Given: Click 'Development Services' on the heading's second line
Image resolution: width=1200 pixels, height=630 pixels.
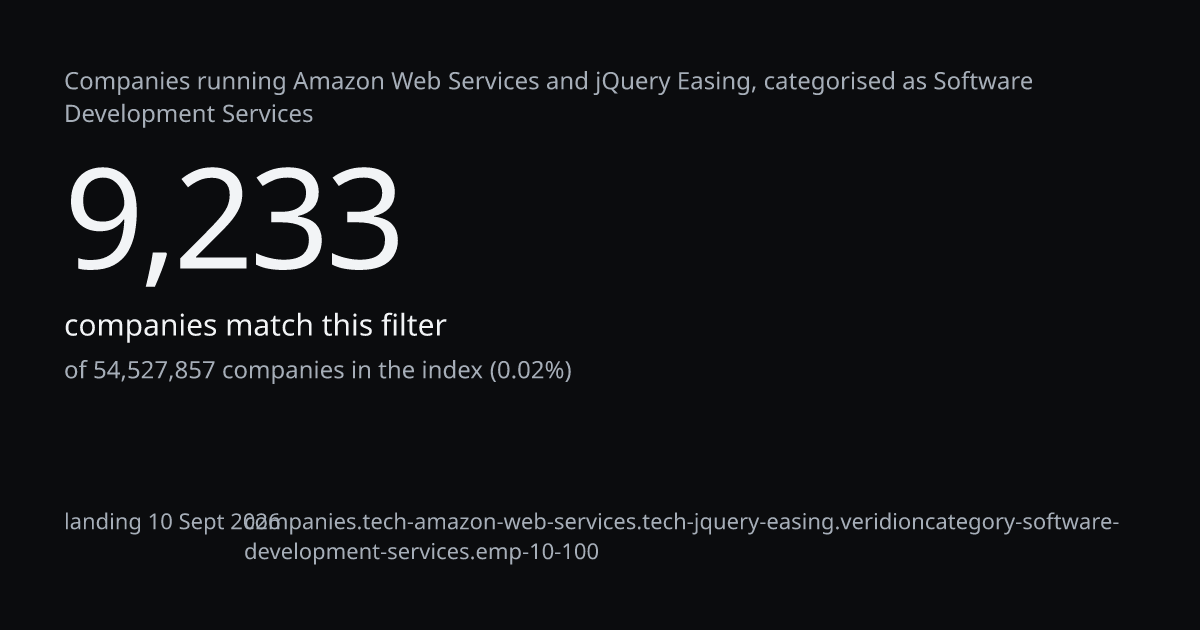Looking at the screenshot, I should (189, 114).
